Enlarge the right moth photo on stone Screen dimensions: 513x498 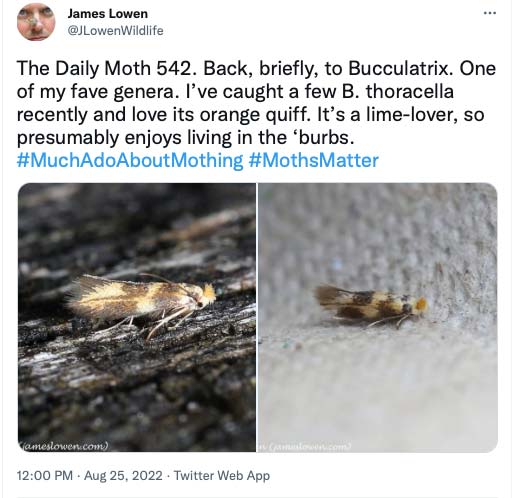tap(378, 317)
